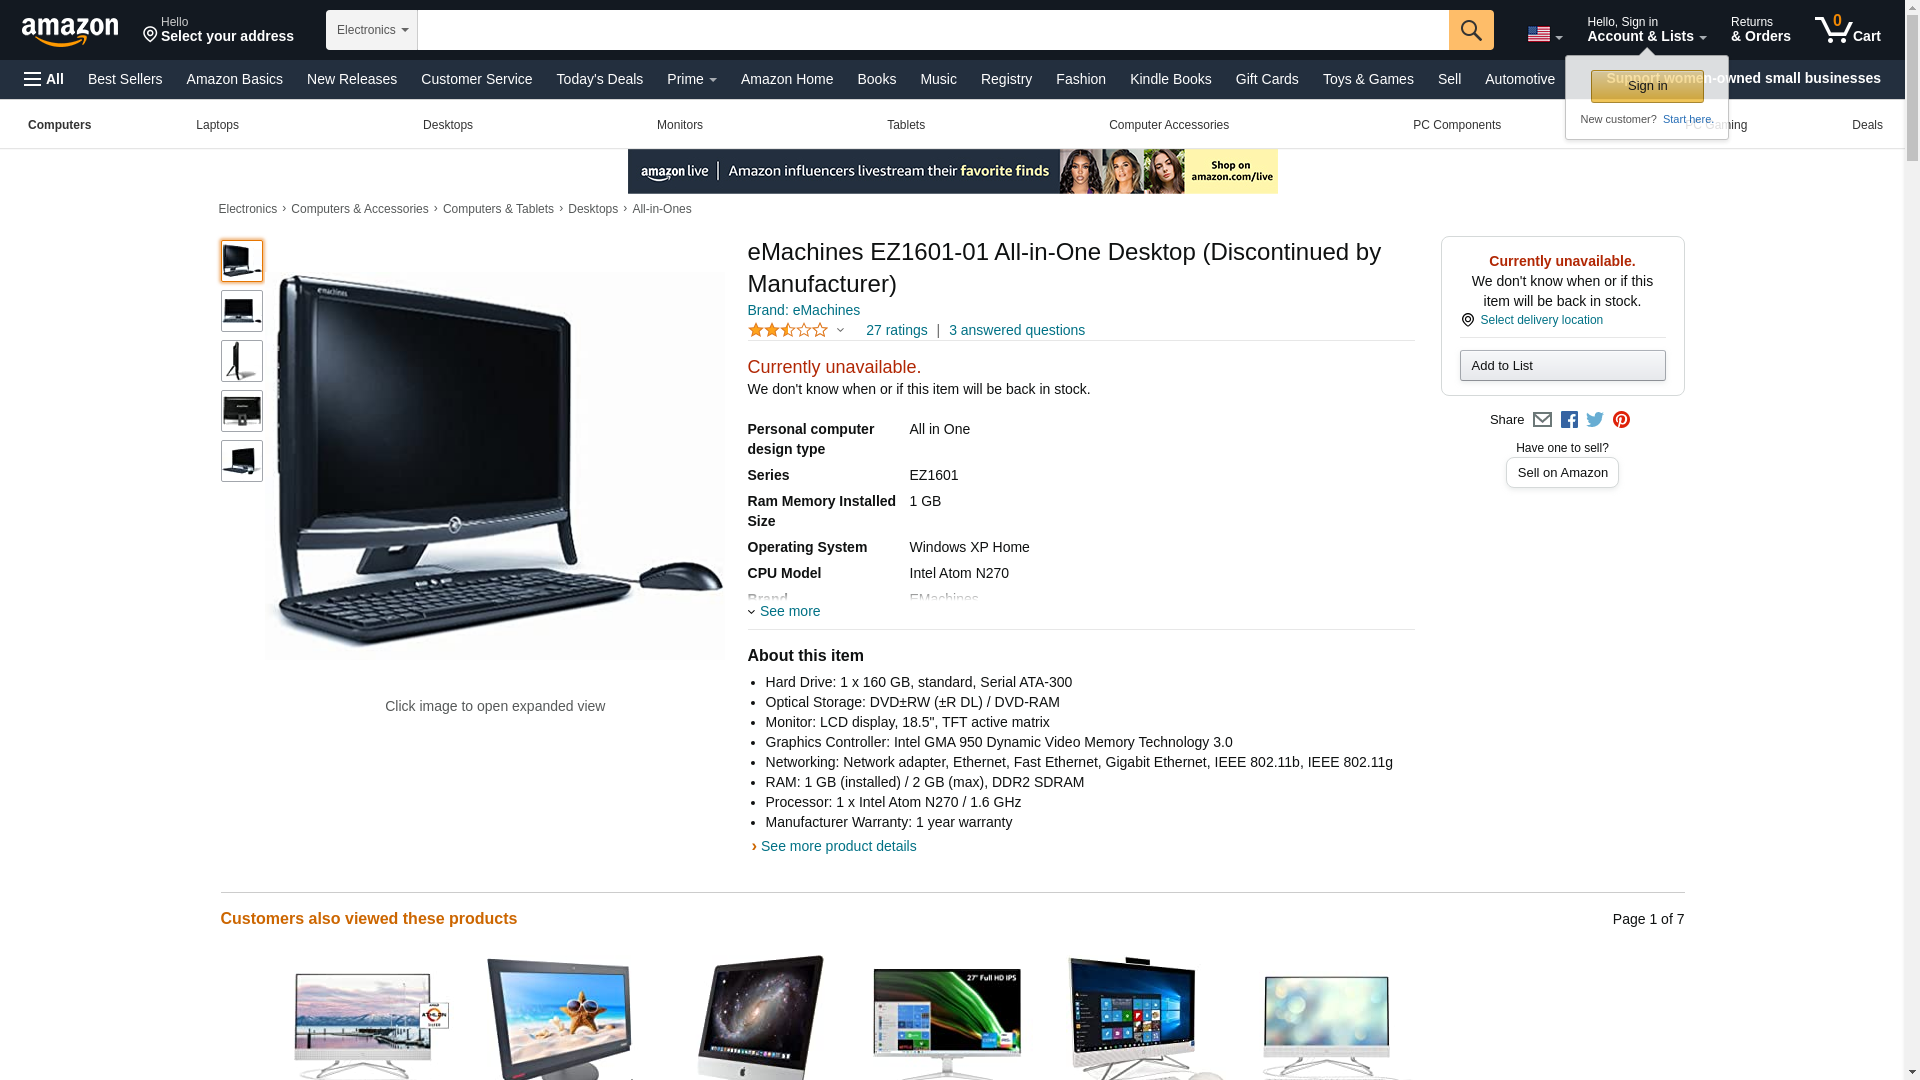The width and height of the screenshot is (1920, 1080).
Task: Select the side-view product thumbnail
Action: [x=242, y=361]
